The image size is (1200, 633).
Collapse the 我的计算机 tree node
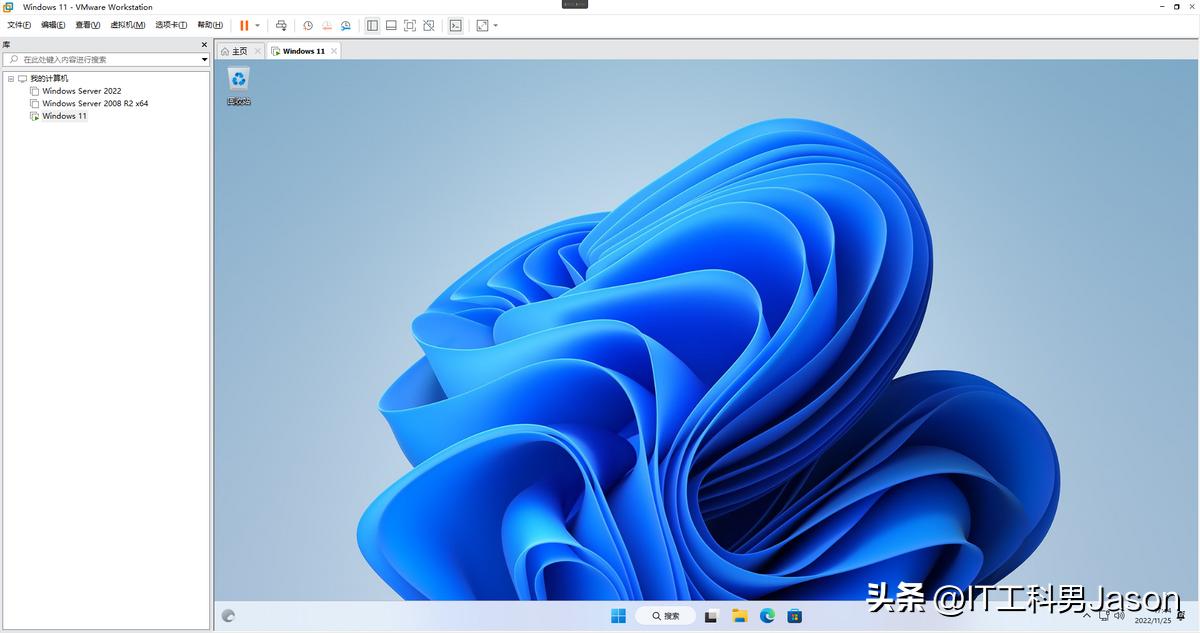[12, 77]
